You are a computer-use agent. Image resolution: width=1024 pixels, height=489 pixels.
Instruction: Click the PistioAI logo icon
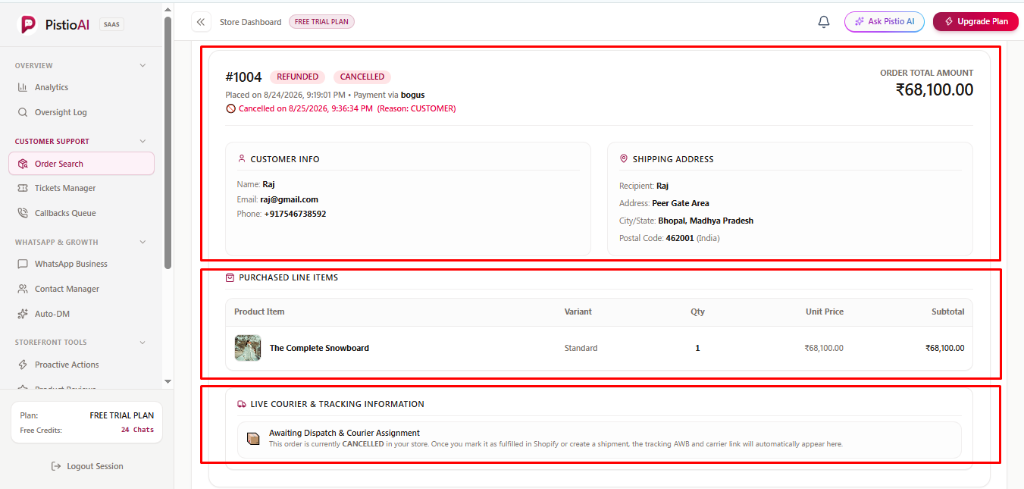tap(27, 24)
